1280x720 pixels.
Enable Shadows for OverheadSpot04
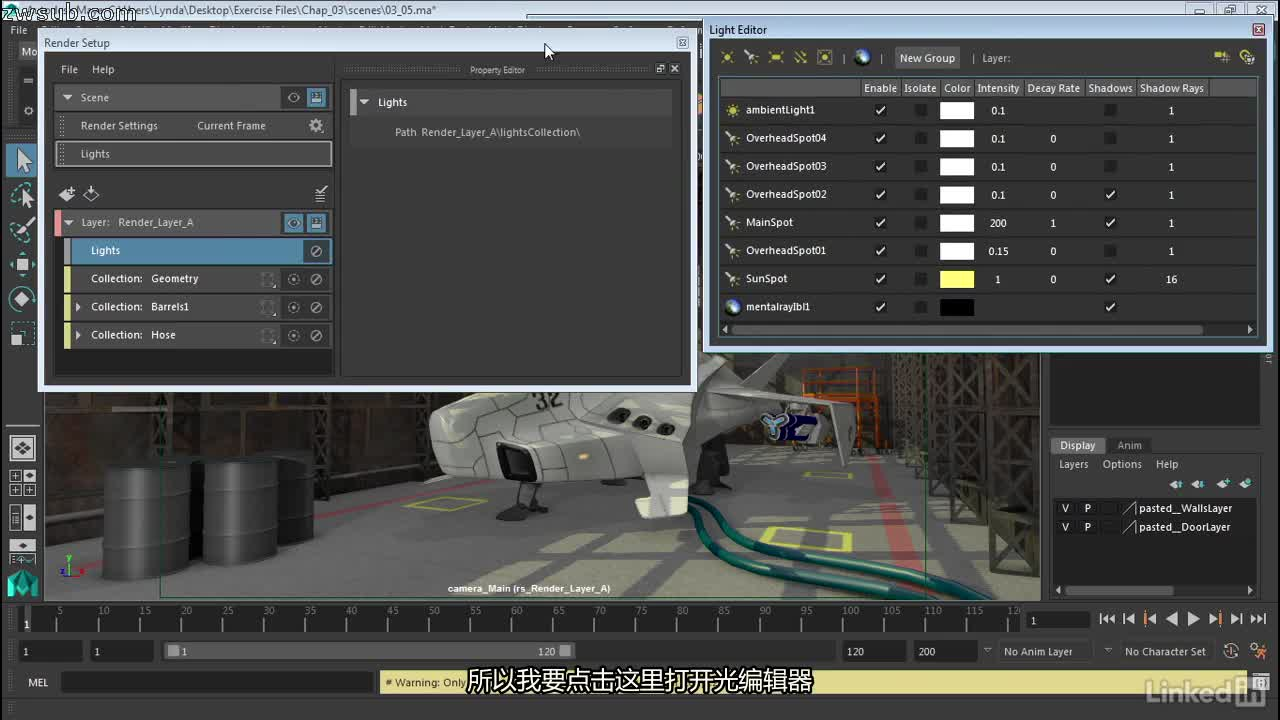click(x=1110, y=138)
